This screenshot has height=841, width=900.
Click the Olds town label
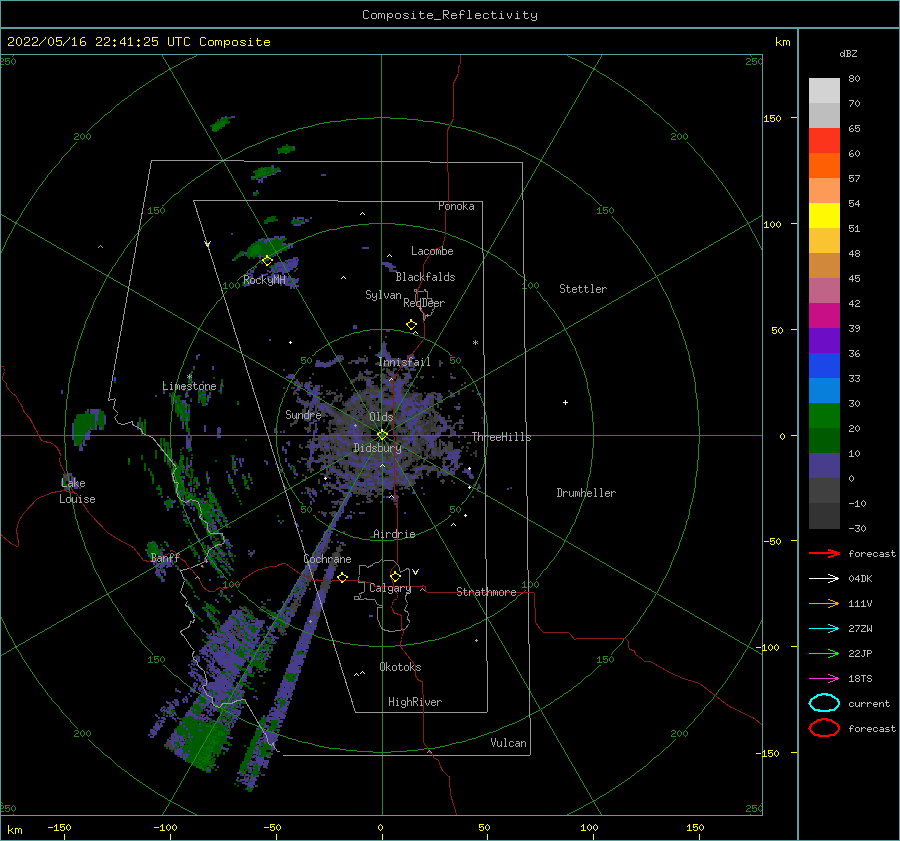pos(381,417)
